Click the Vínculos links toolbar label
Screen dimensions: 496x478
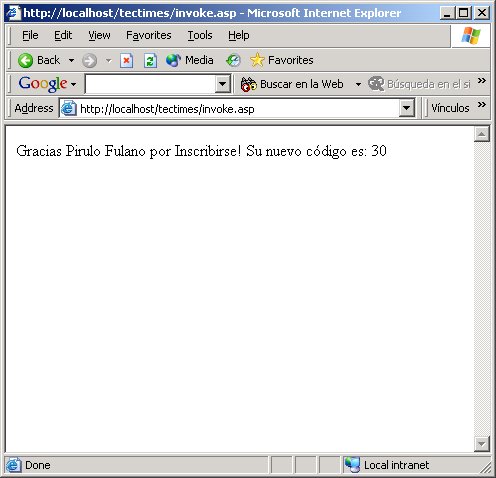click(450, 108)
